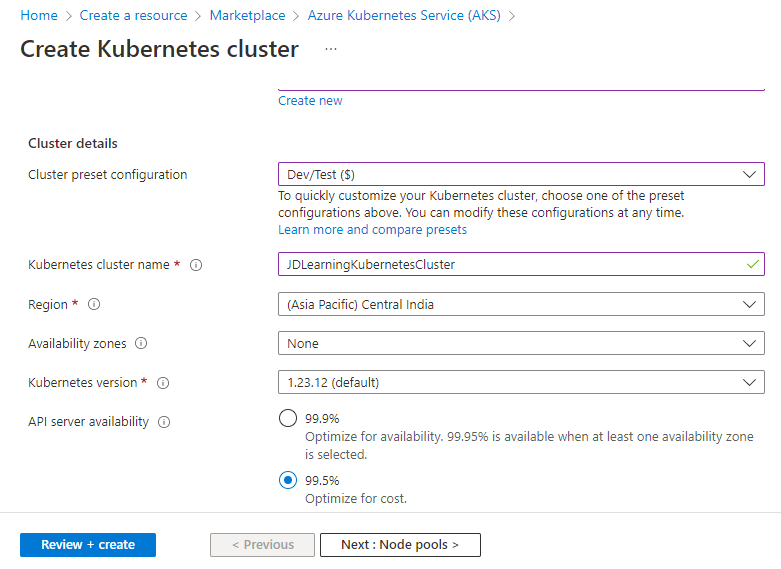Expand the Kubernetes version dropdown
This screenshot has height=569, width=781.
[521, 382]
